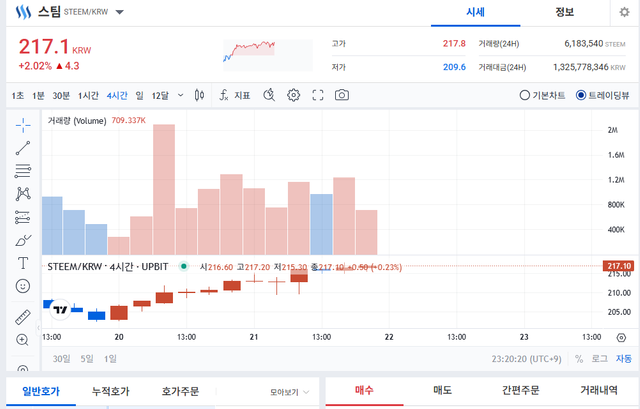
Task: Select the ruler measure tool
Action: [23, 317]
